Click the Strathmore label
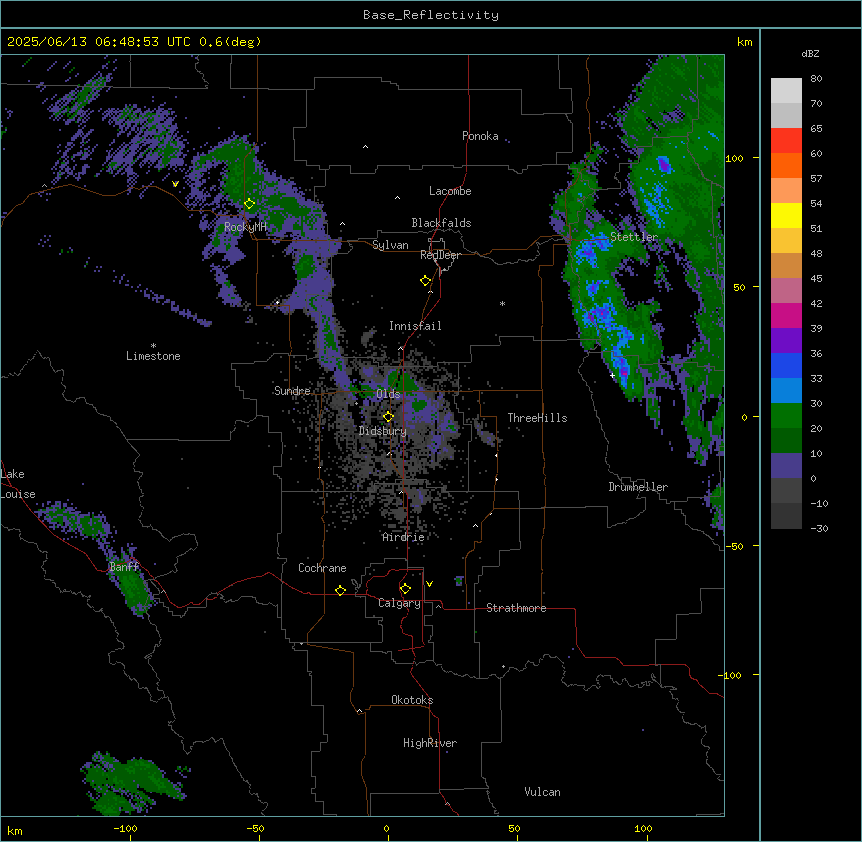This screenshot has width=862, height=842. [x=516, y=608]
